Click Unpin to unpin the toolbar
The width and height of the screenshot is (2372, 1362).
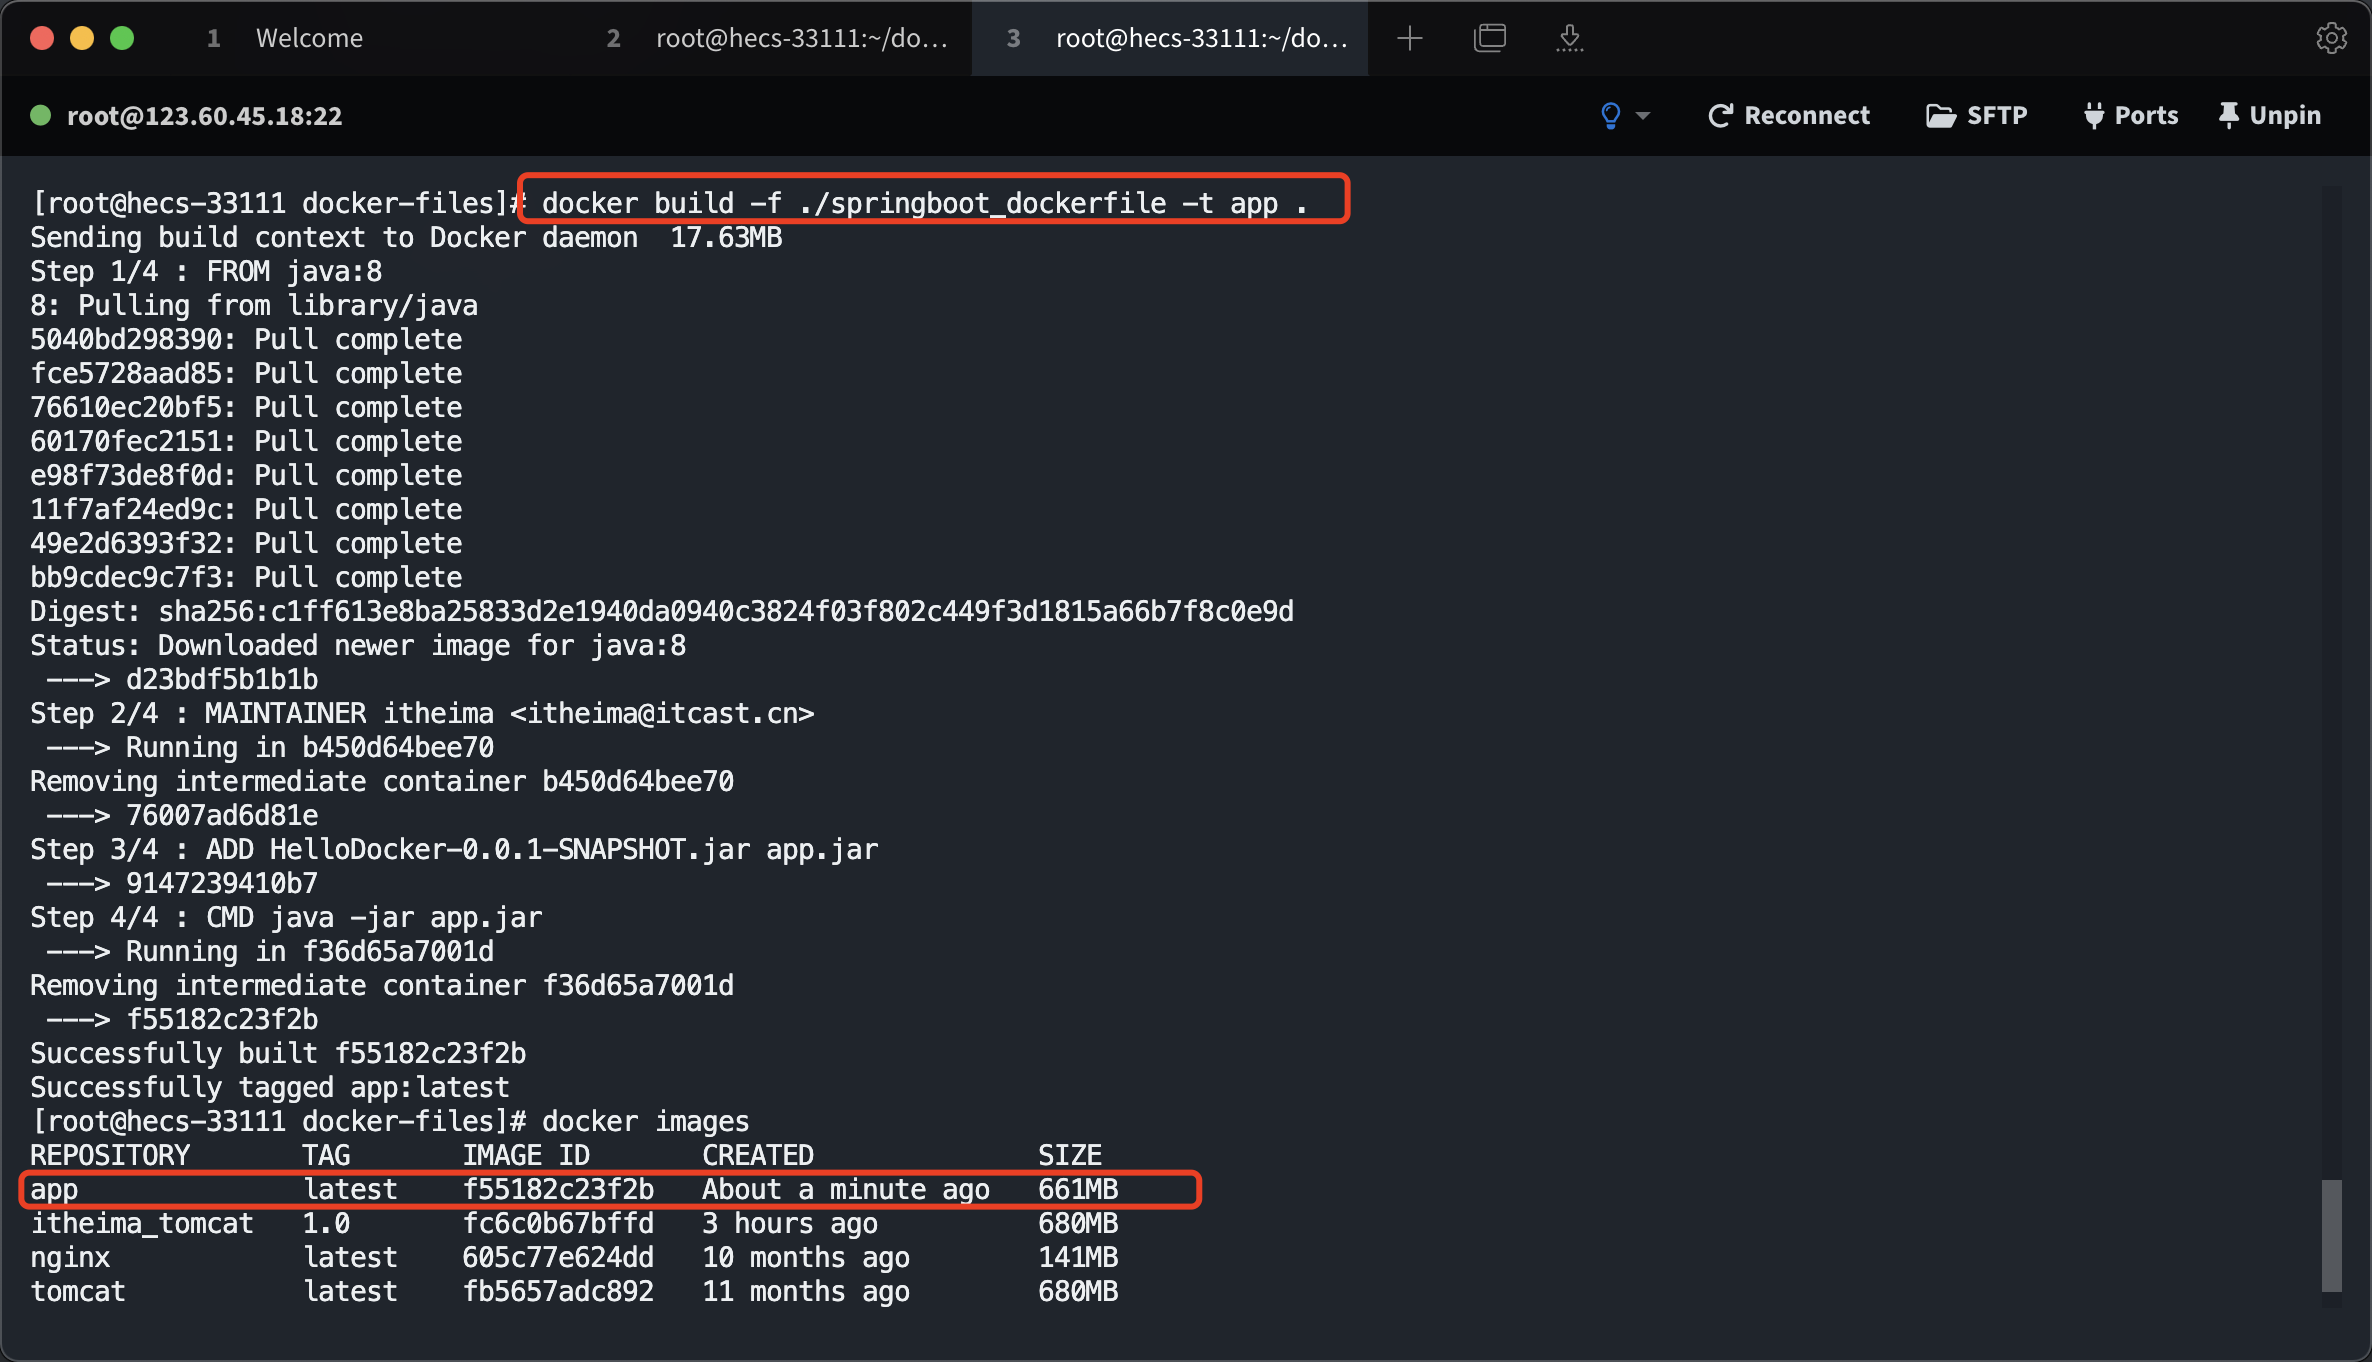coord(2269,116)
